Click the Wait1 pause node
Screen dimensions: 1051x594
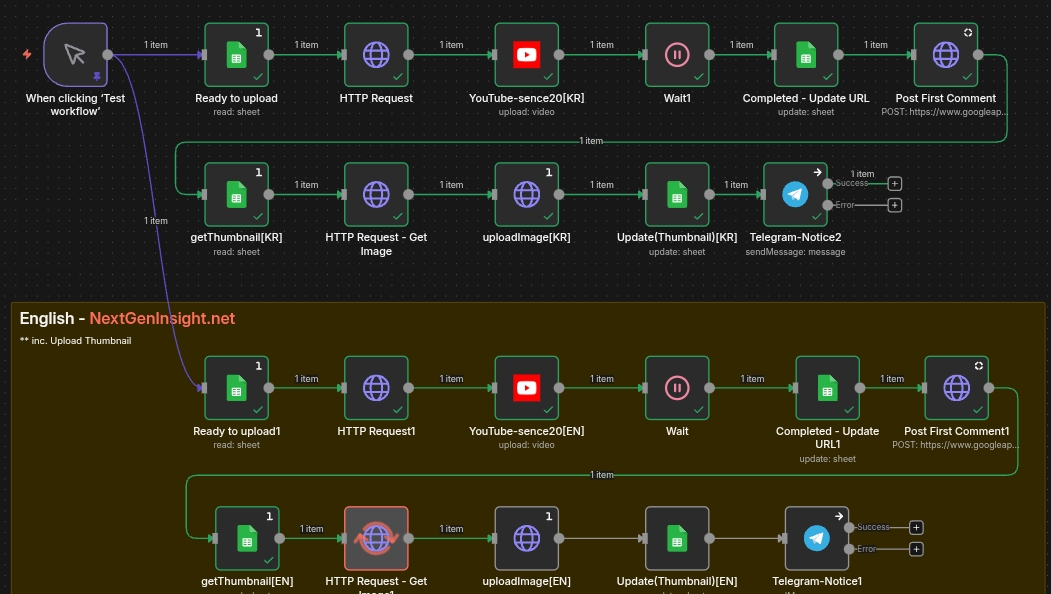click(676, 55)
